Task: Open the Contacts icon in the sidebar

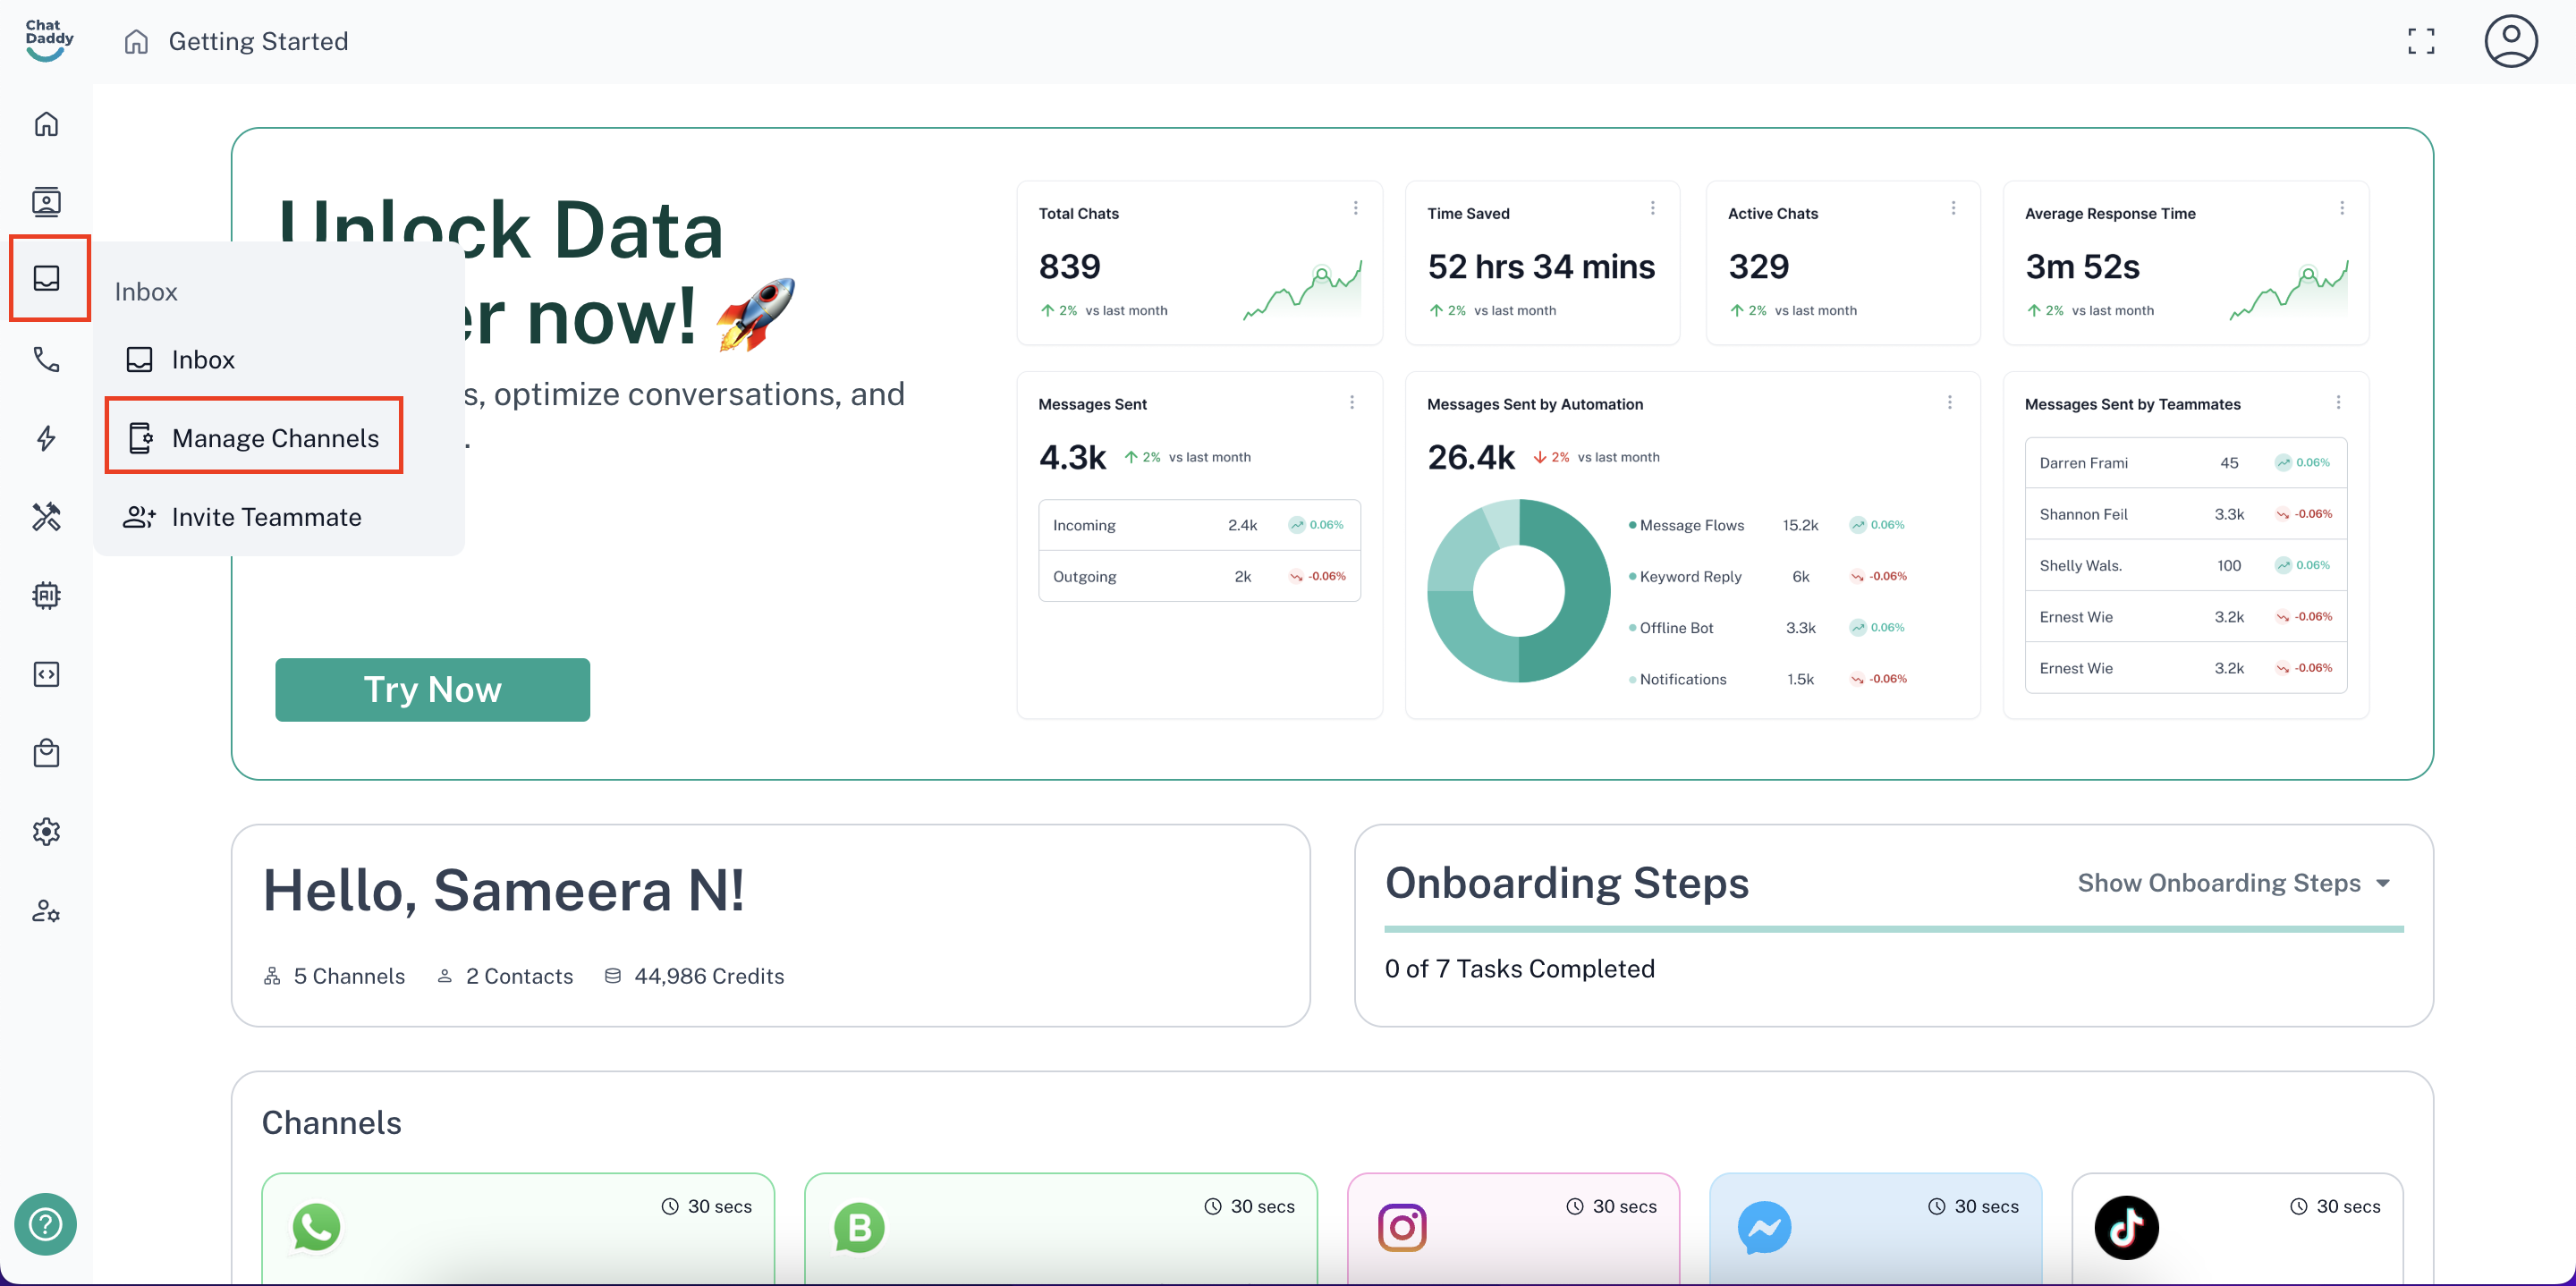Action: coord(46,202)
